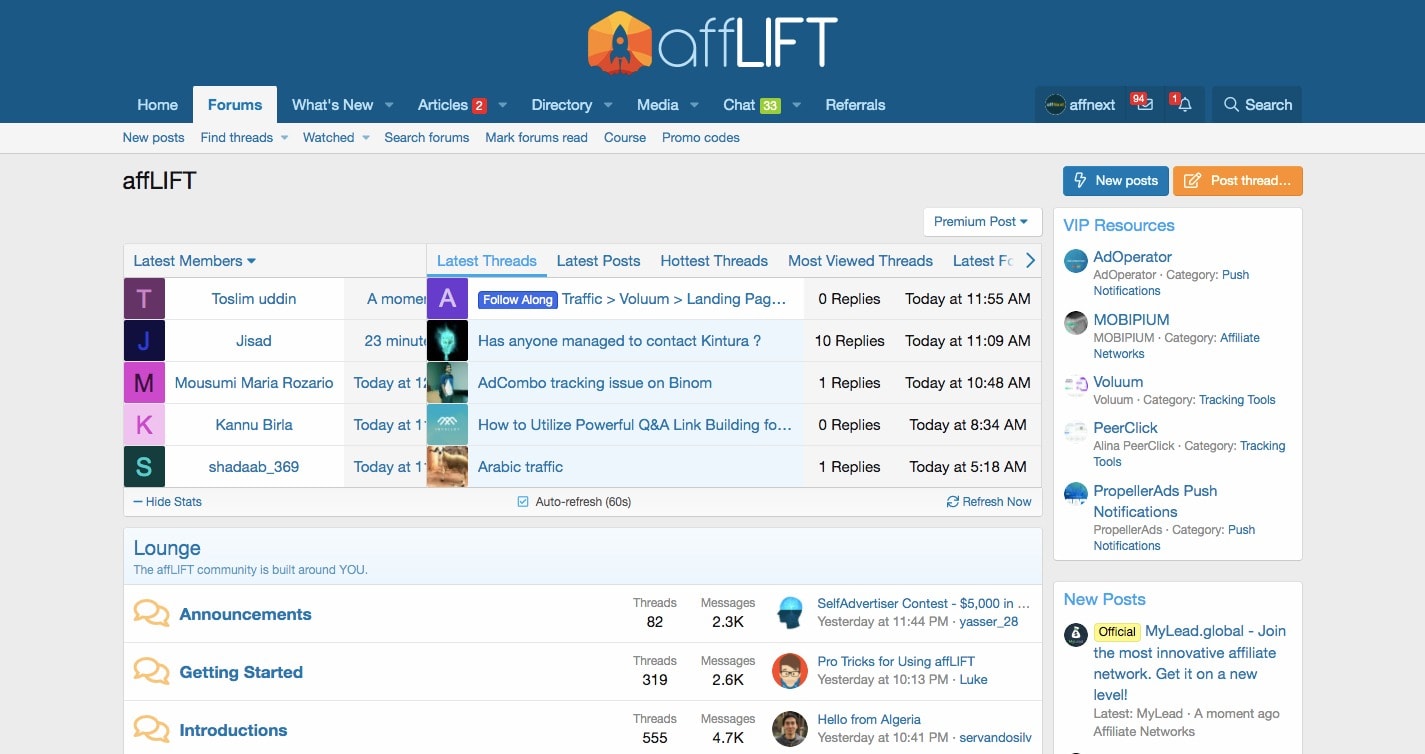Click Mark forums read
The height and width of the screenshot is (754, 1425).
coord(536,137)
